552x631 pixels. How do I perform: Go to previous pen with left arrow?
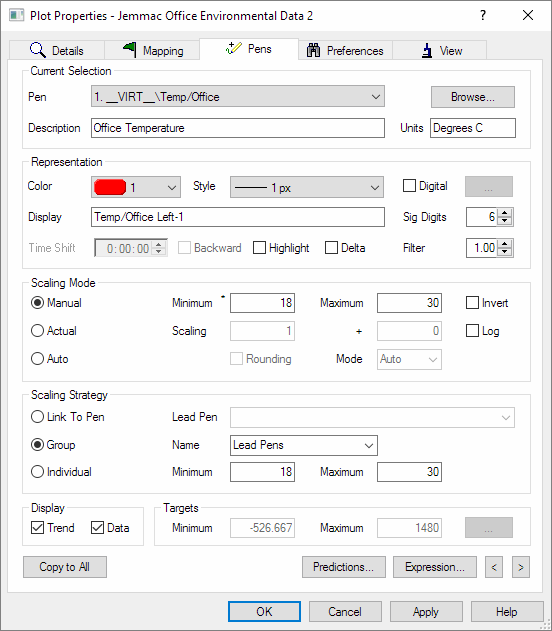pyautogui.click(x=494, y=567)
